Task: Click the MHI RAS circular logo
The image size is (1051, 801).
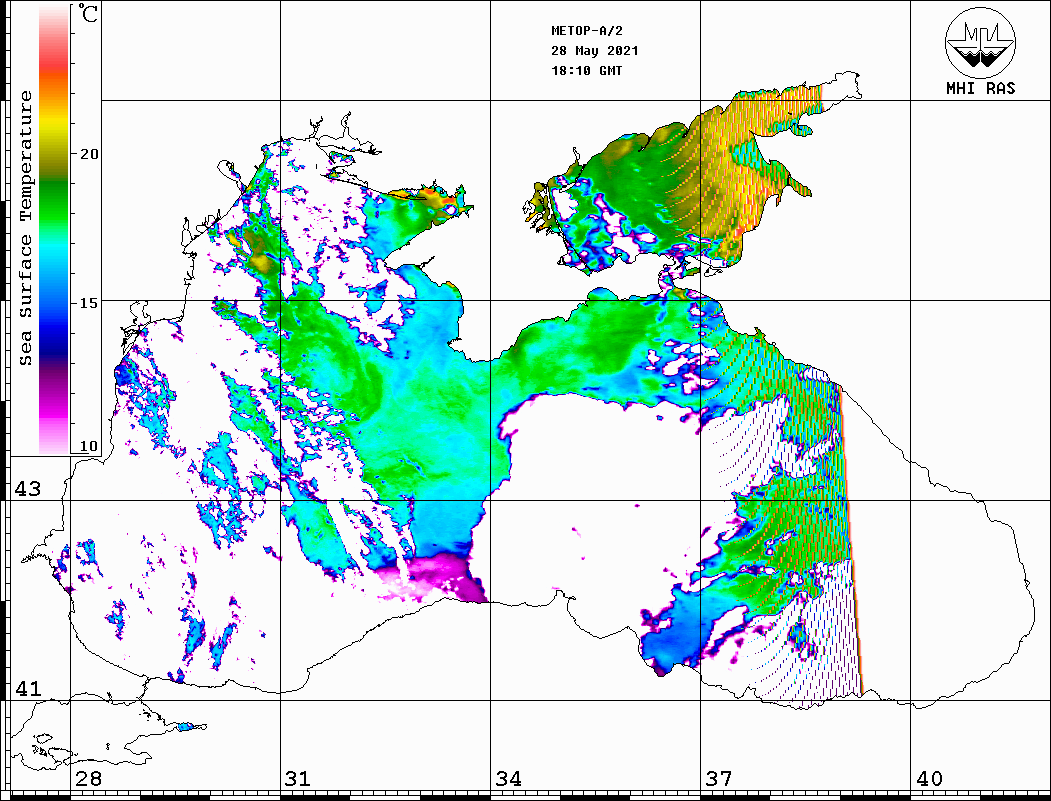Action: [981, 42]
